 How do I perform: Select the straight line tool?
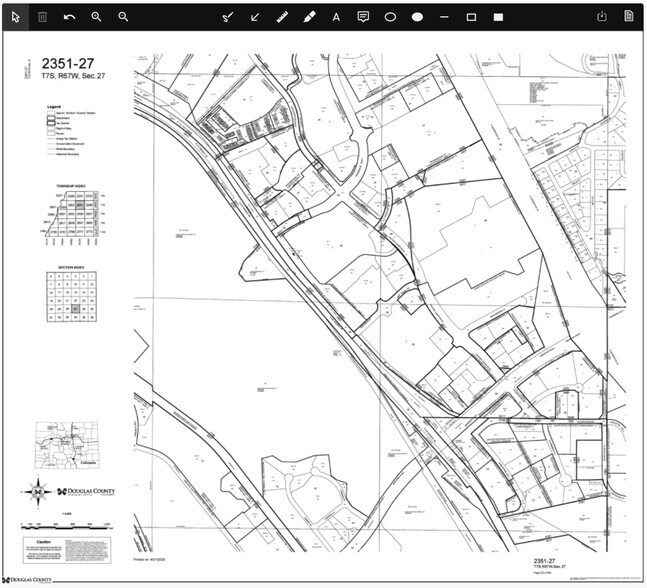point(444,16)
